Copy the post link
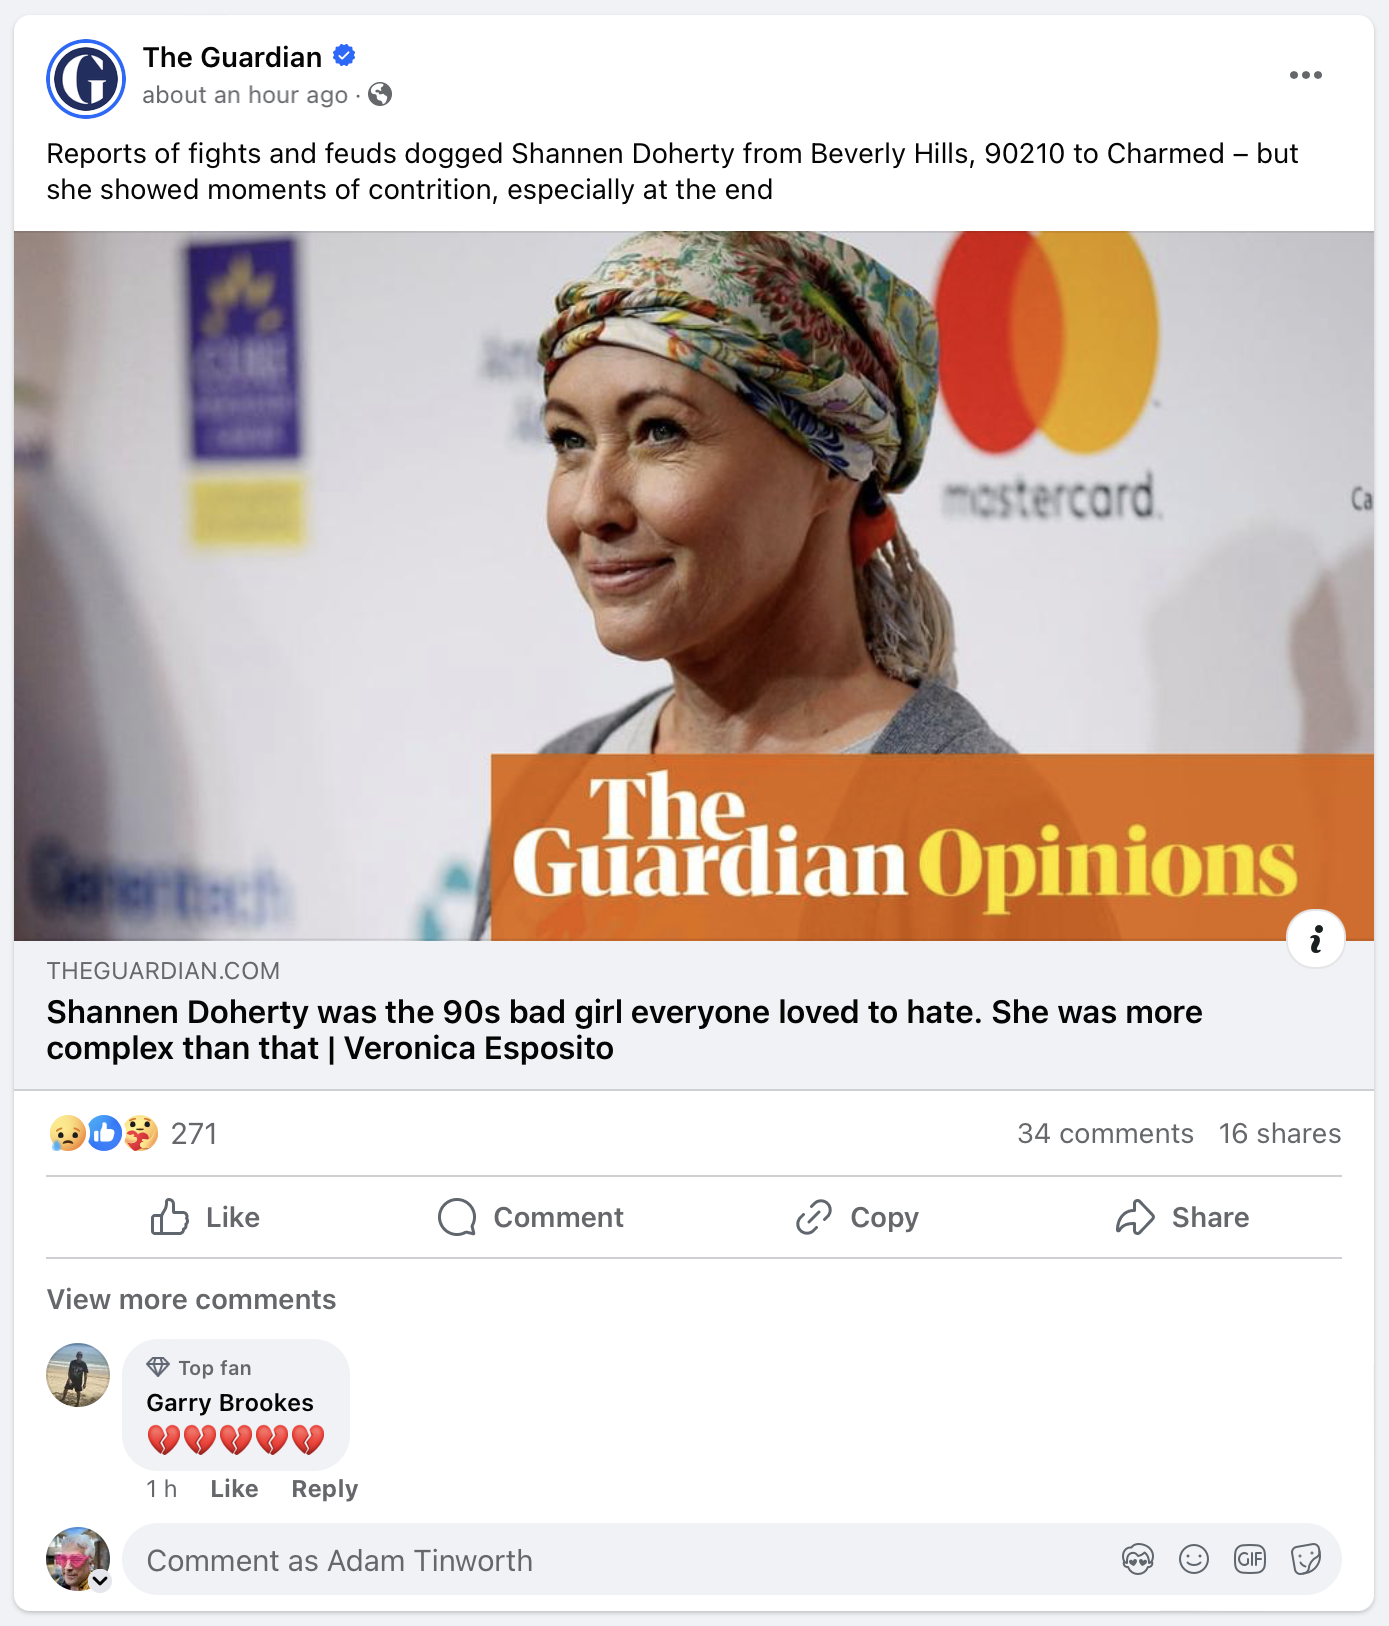Viewport: 1389px width, 1626px height. (857, 1217)
